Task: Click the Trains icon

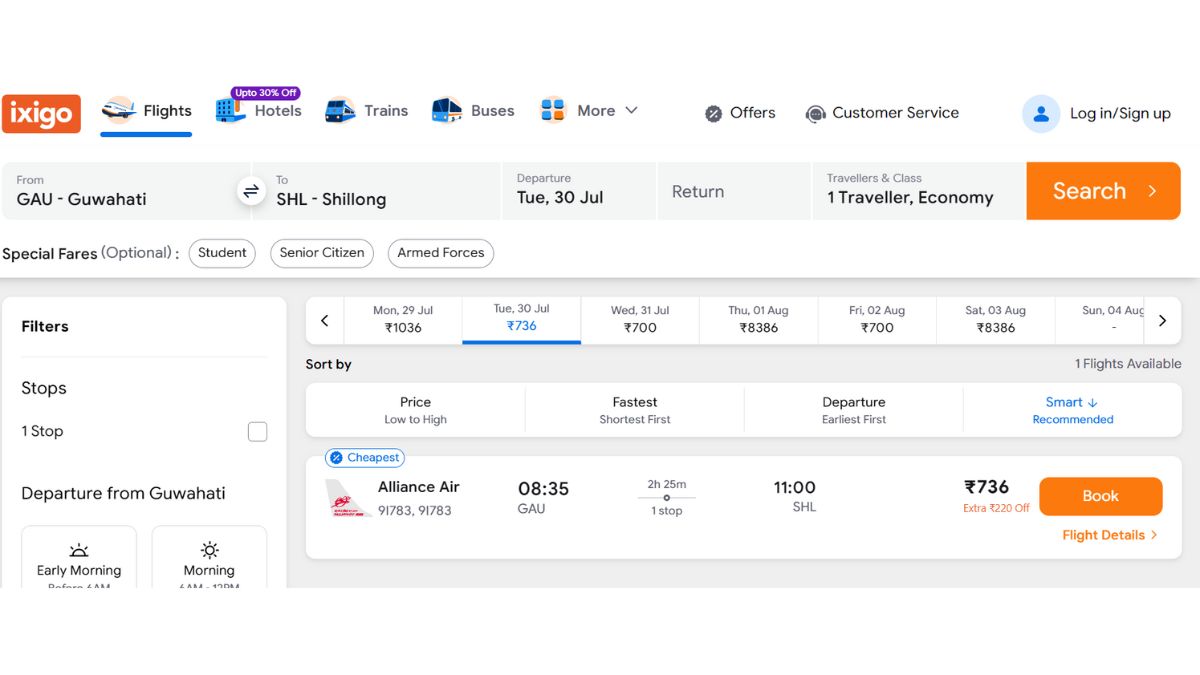Action: [340, 110]
